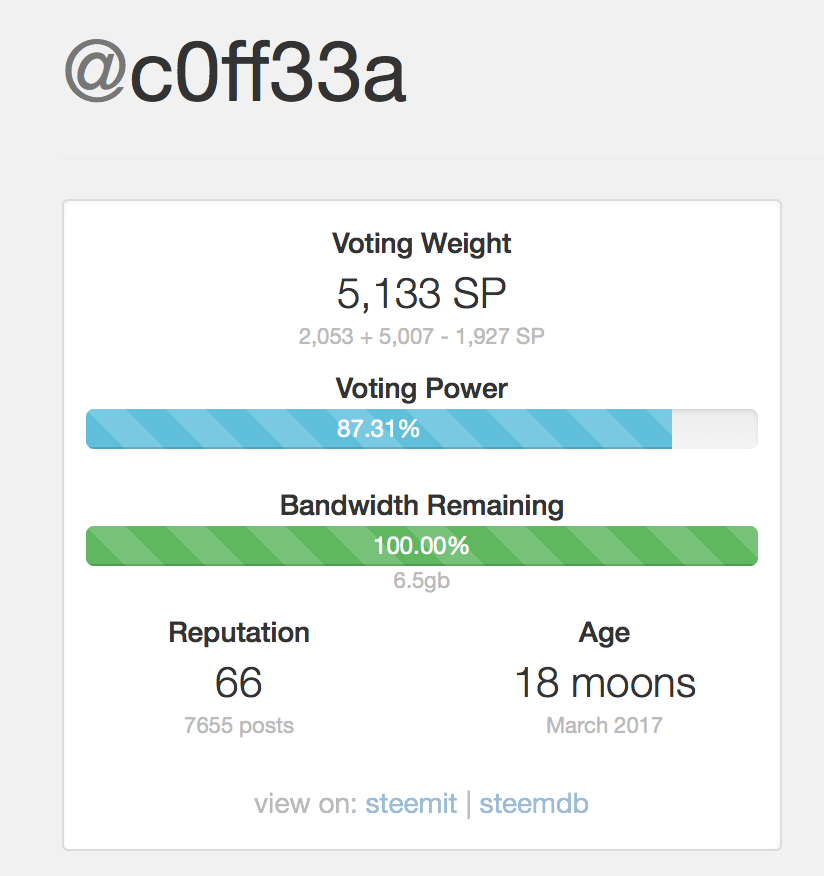Open the steemdb profile link
This screenshot has width=824, height=876.
click(533, 803)
